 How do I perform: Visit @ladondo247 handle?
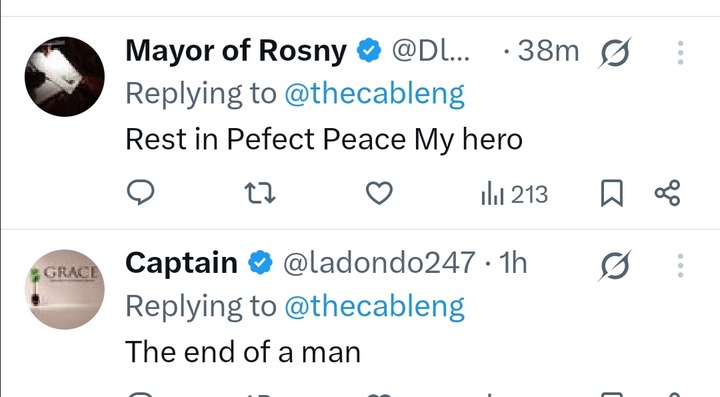[x=379, y=263]
